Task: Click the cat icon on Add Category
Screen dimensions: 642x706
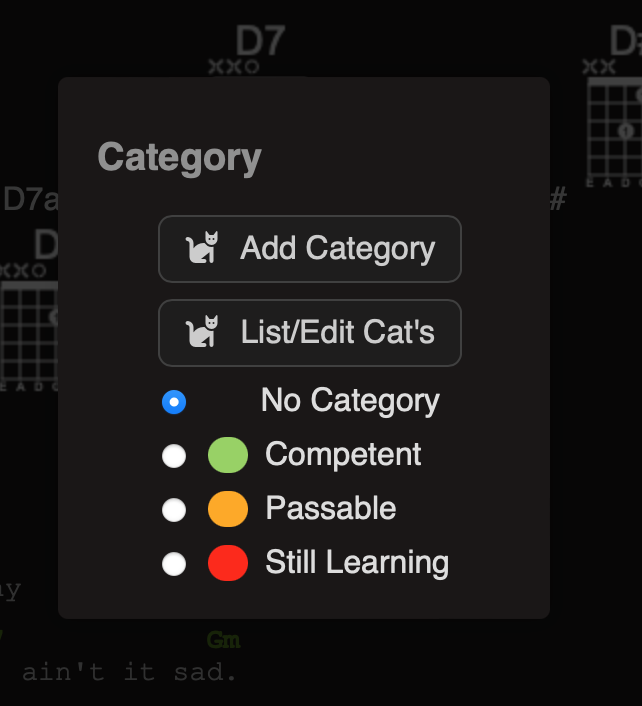Action: (203, 248)
